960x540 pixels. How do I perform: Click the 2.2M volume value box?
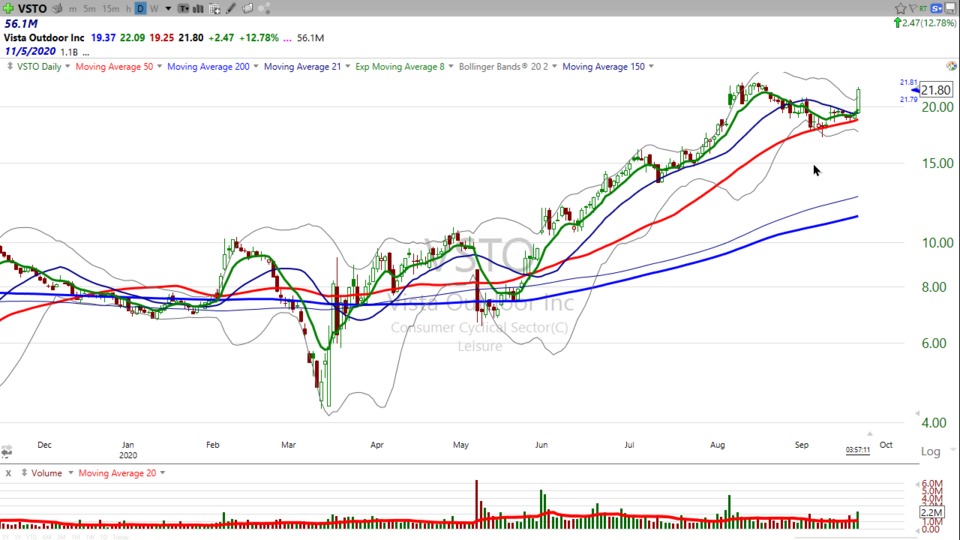click(x=931, y=512)
